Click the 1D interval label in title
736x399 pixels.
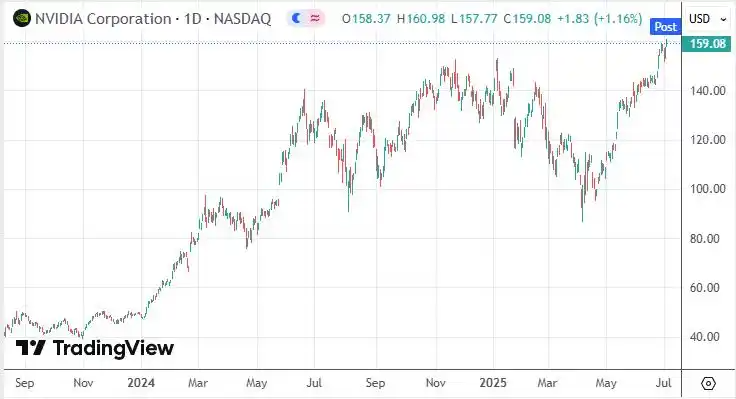192,19
